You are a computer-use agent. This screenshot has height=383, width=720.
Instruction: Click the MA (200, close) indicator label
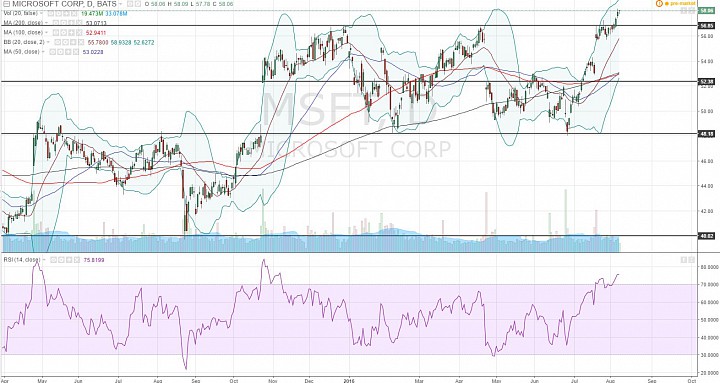point(23,23)
